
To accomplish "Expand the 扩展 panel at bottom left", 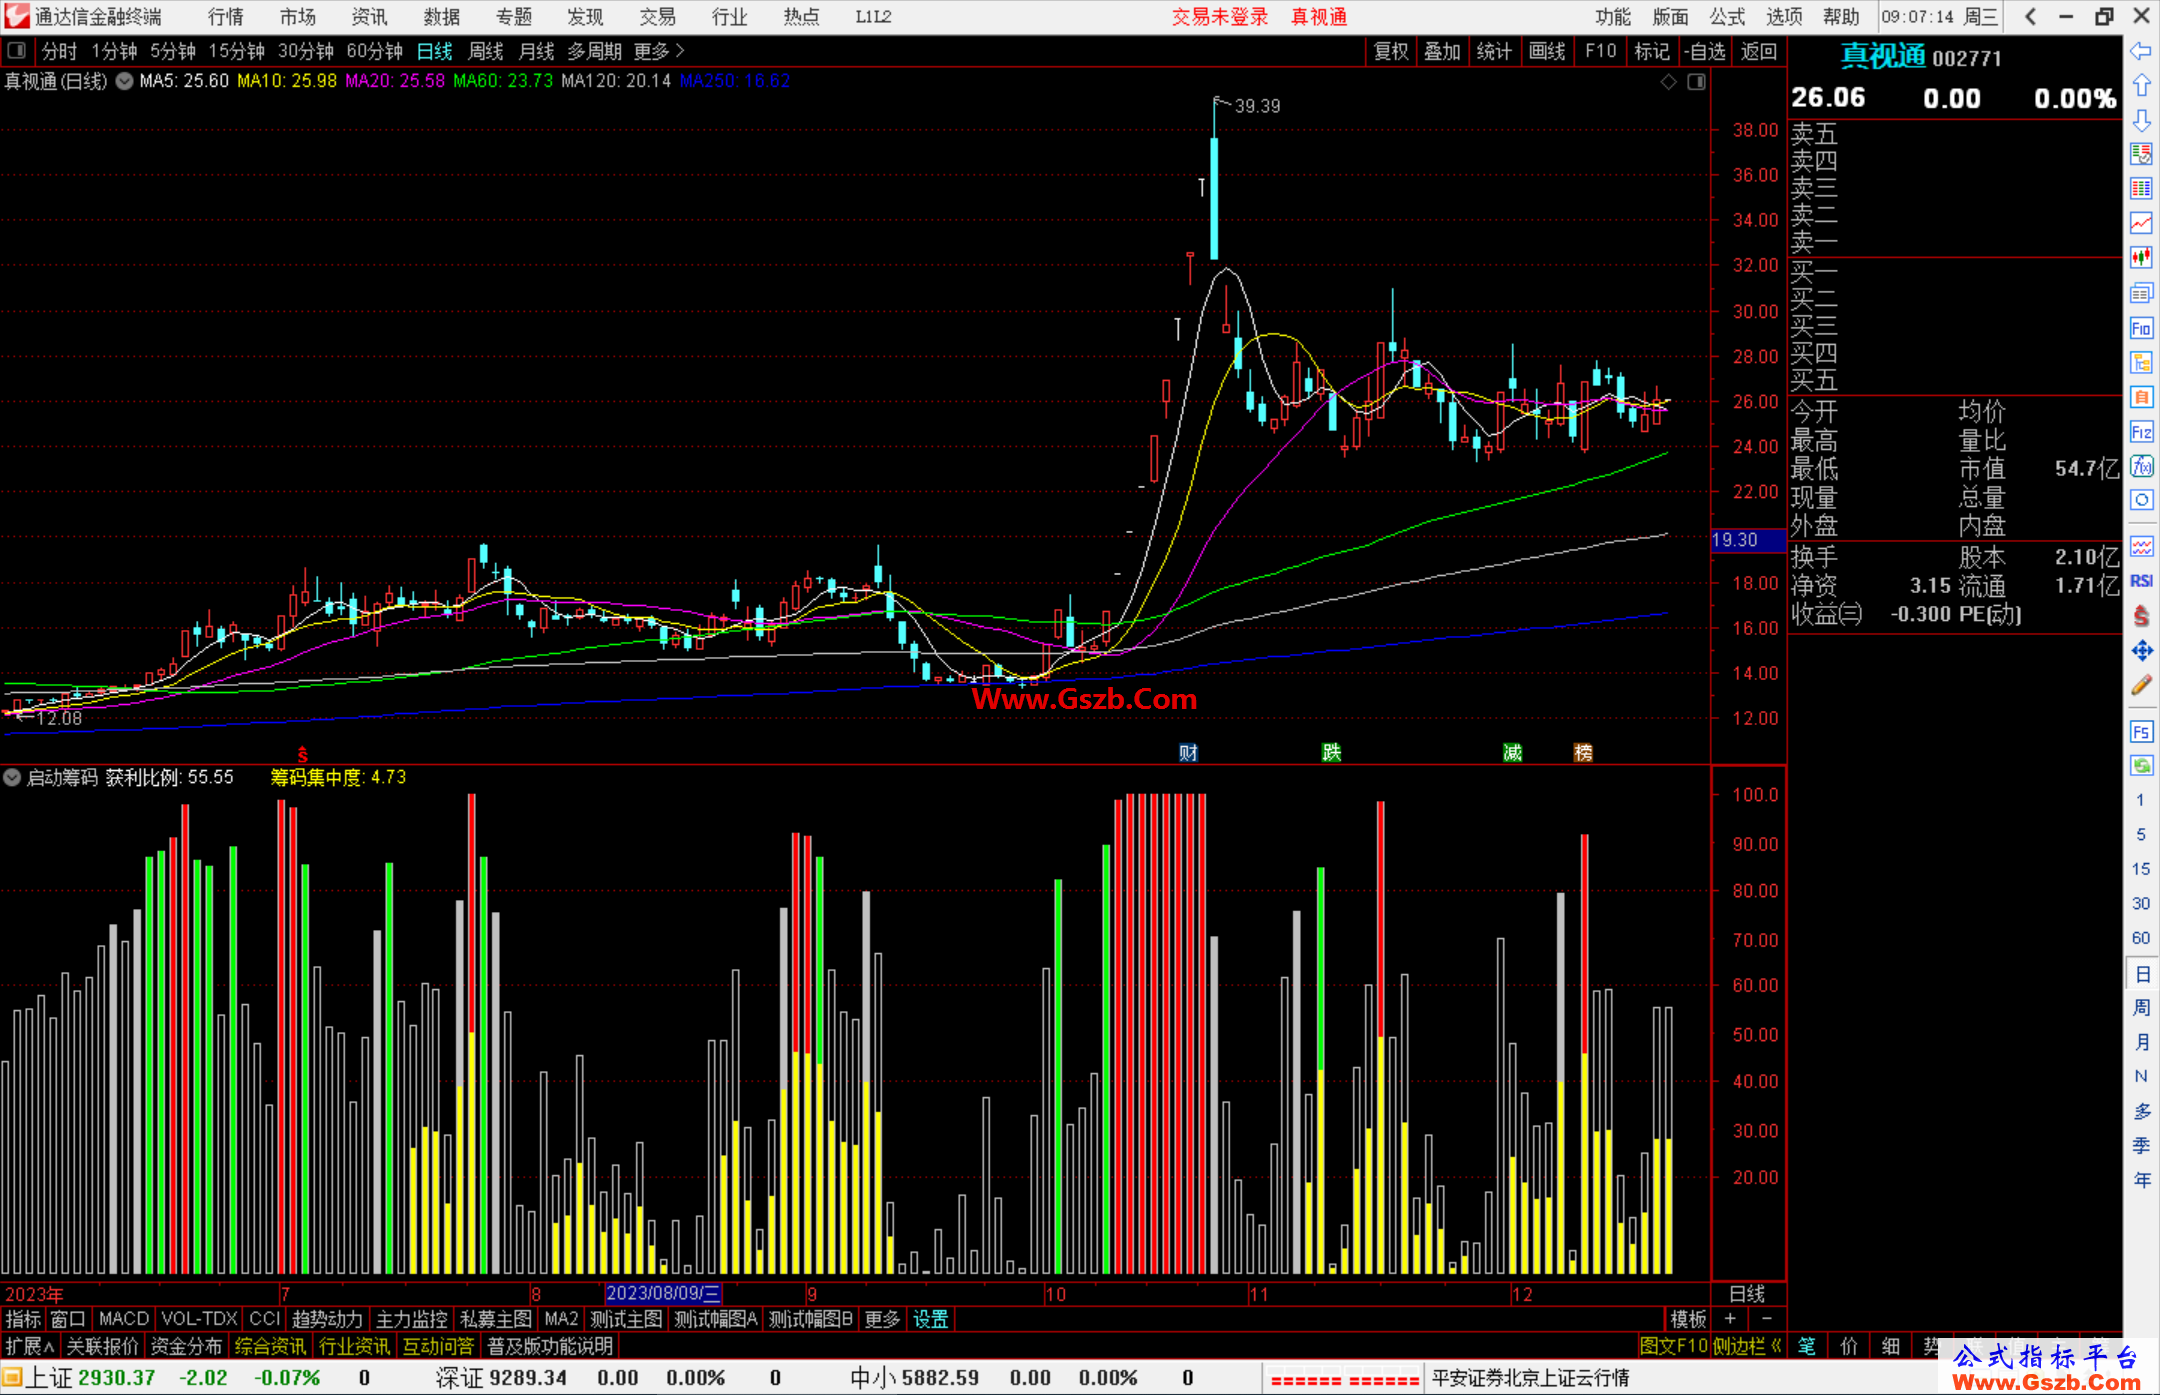I will click(29, 1346).
